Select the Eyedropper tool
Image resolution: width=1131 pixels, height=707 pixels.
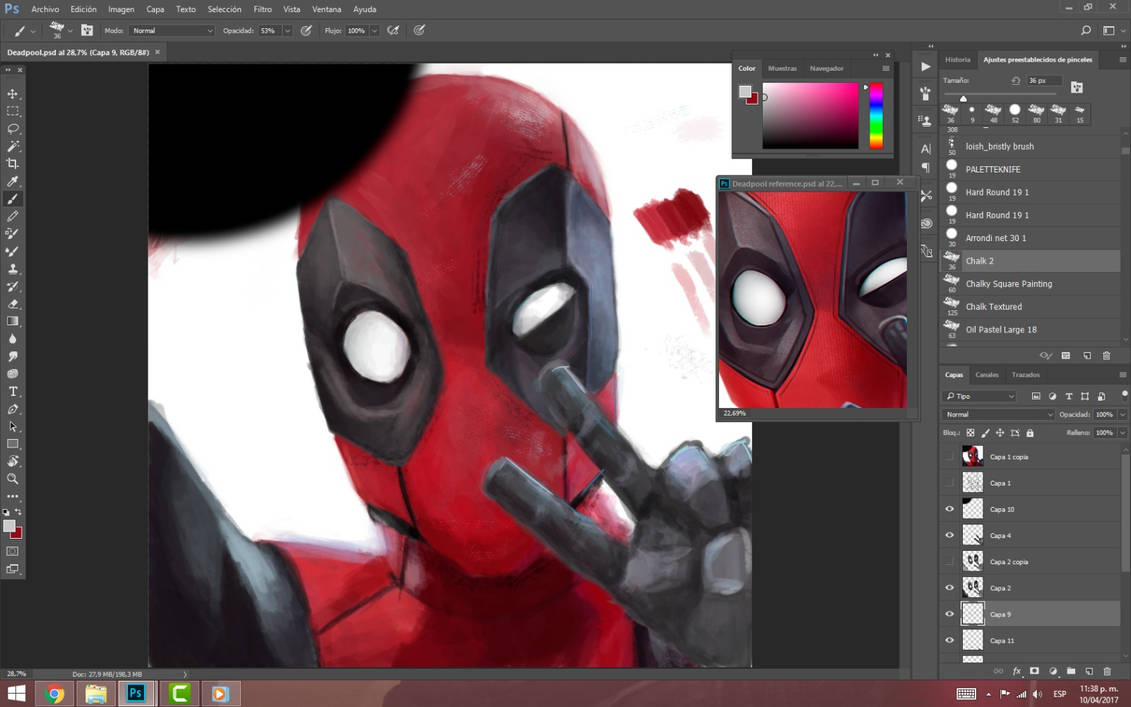point(12,181)
